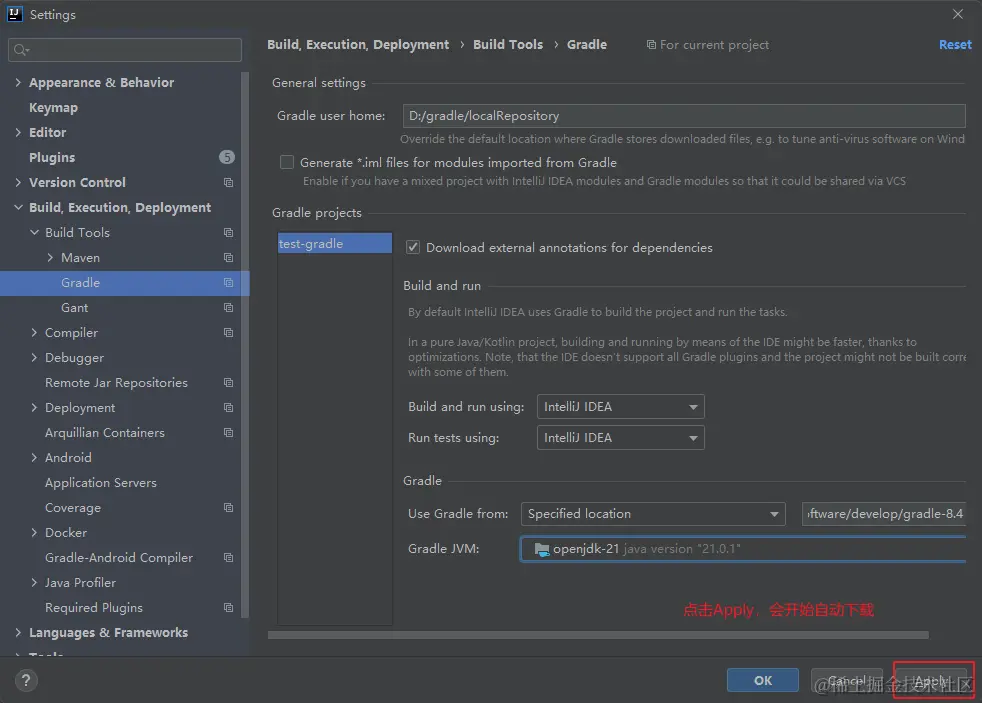Click the Cancel button
This screenshot has height=703, width=982.
pos(847,680)
